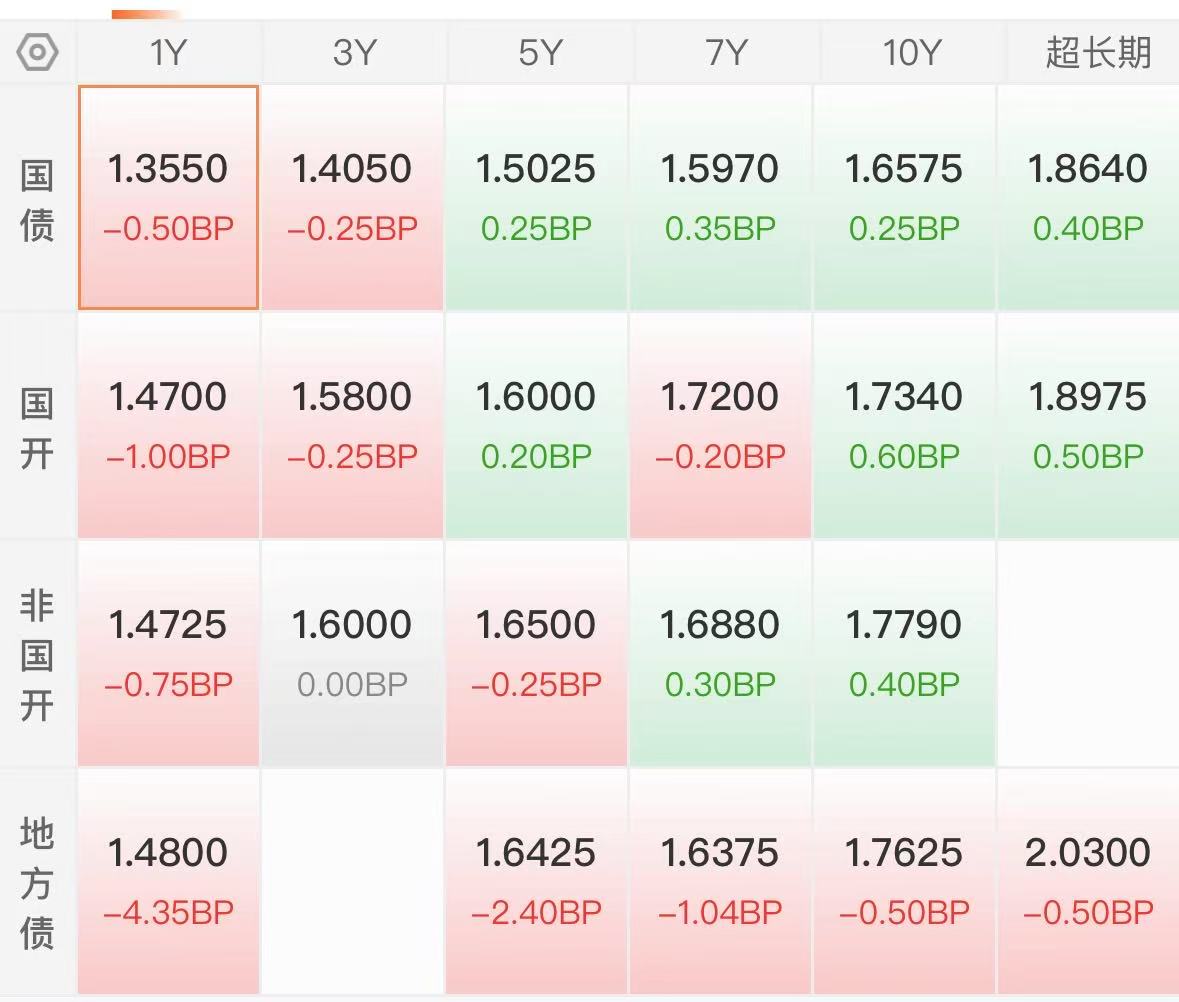The height and width of the screenshot is (1002, 1179).
Task: Open the hexagon settings icon
Action: [x=37, y=53]
